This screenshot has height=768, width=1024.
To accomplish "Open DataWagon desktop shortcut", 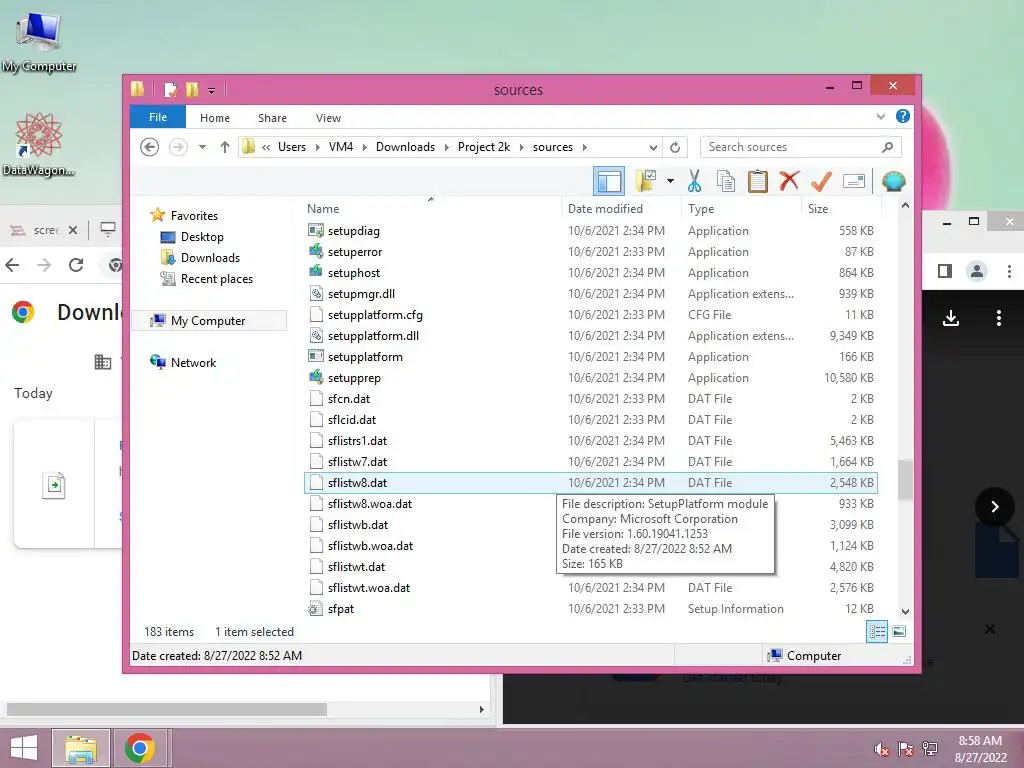I will pyautogui.click(x=39, y=145).
